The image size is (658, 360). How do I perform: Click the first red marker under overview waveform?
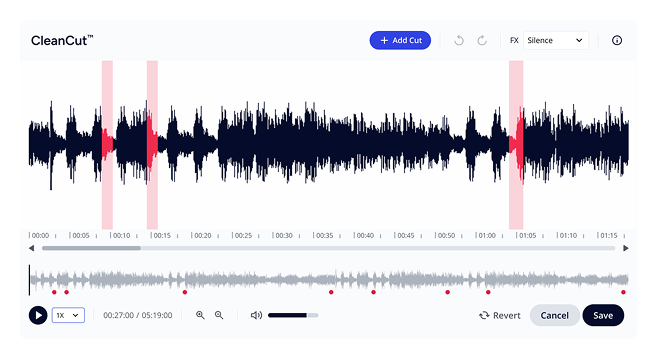tap(54, 292)
